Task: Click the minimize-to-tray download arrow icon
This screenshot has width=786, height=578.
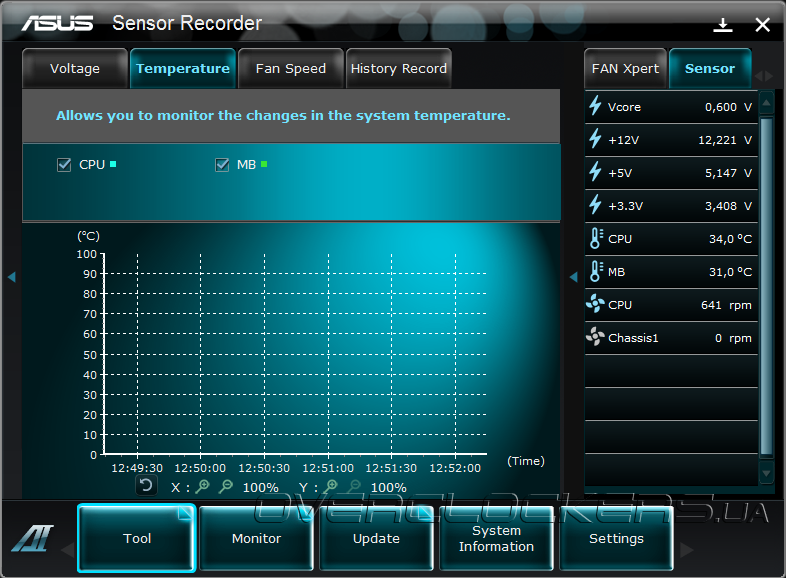Action: [722, 25]
